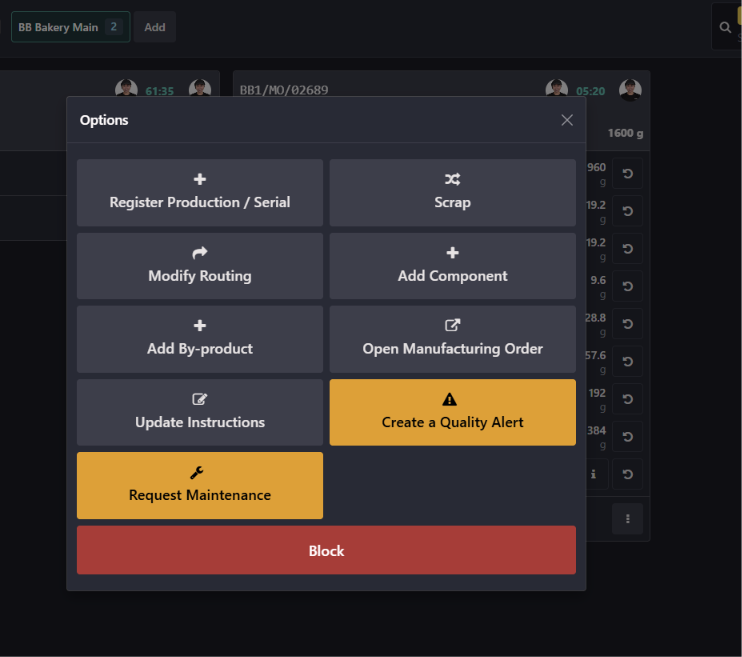Click Update Instructions button
The width and height of the screenshot is (742, 657).
(200, 412)
